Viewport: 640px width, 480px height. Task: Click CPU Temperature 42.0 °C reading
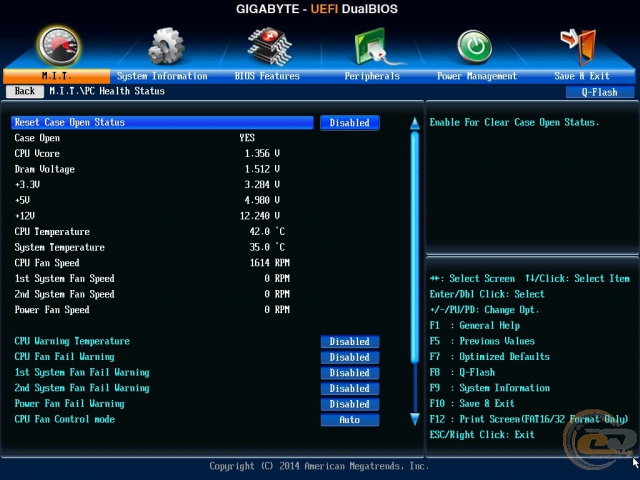point(267,231)
